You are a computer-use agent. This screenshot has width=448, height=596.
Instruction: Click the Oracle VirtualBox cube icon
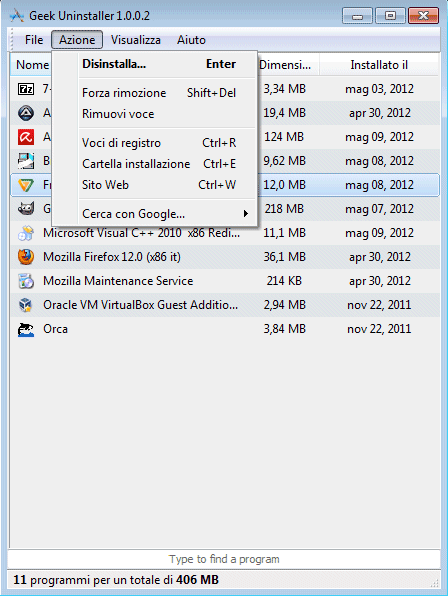click(26, 305)
